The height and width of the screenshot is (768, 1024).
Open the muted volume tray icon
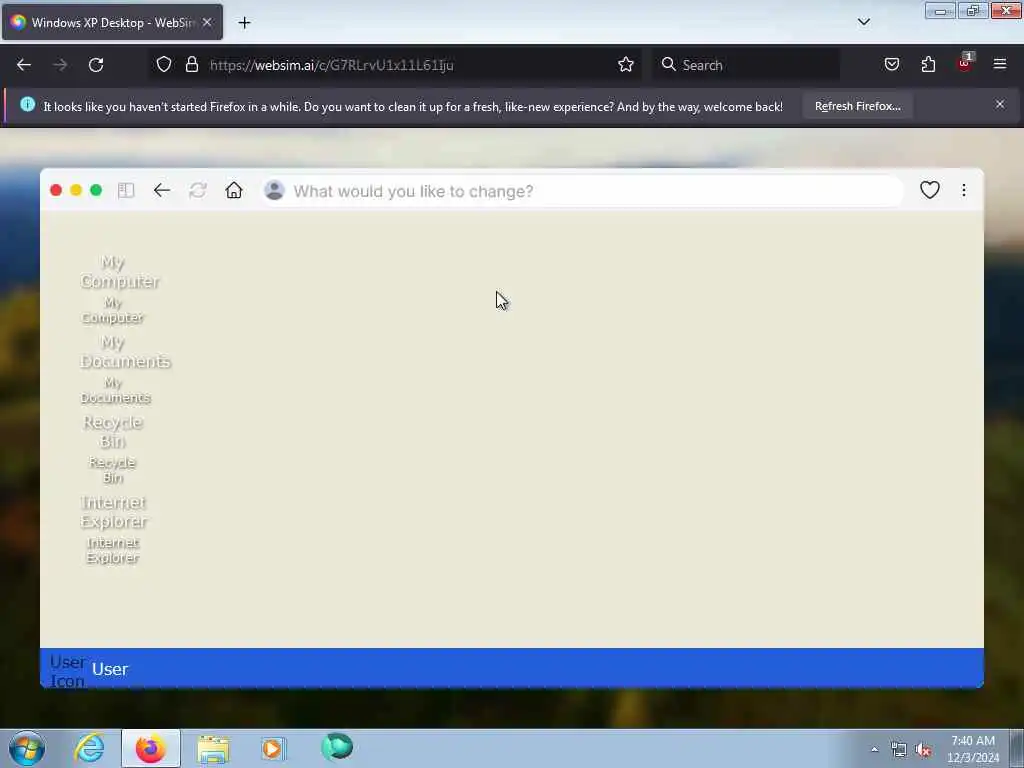click(x=923, y=750)
